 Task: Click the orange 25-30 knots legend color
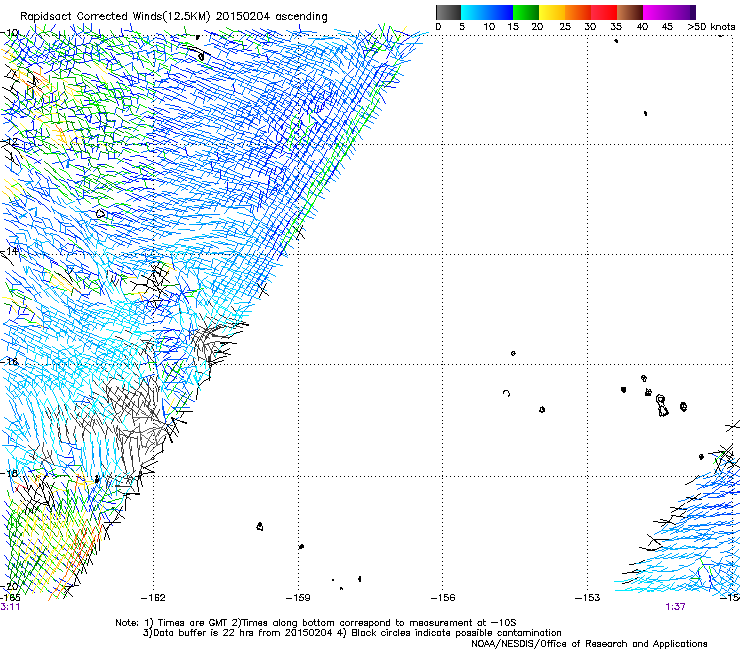tap(578, 12)
